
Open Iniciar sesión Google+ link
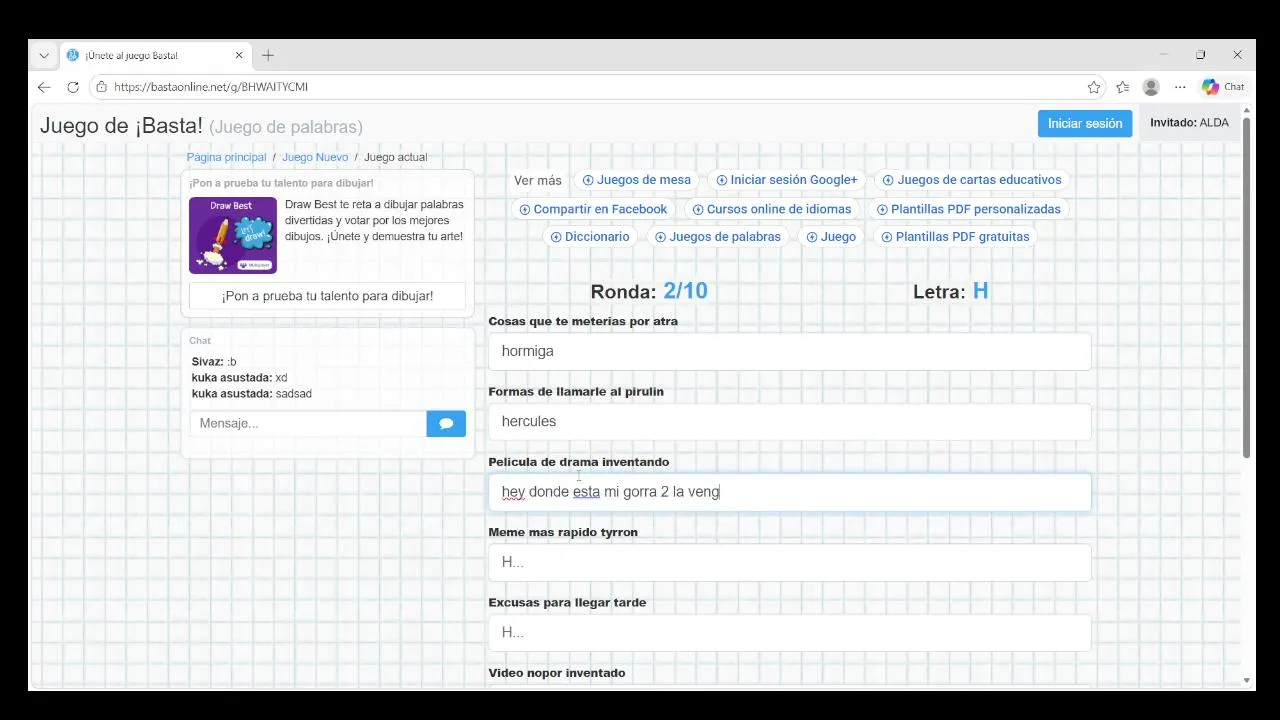(787, 180)
